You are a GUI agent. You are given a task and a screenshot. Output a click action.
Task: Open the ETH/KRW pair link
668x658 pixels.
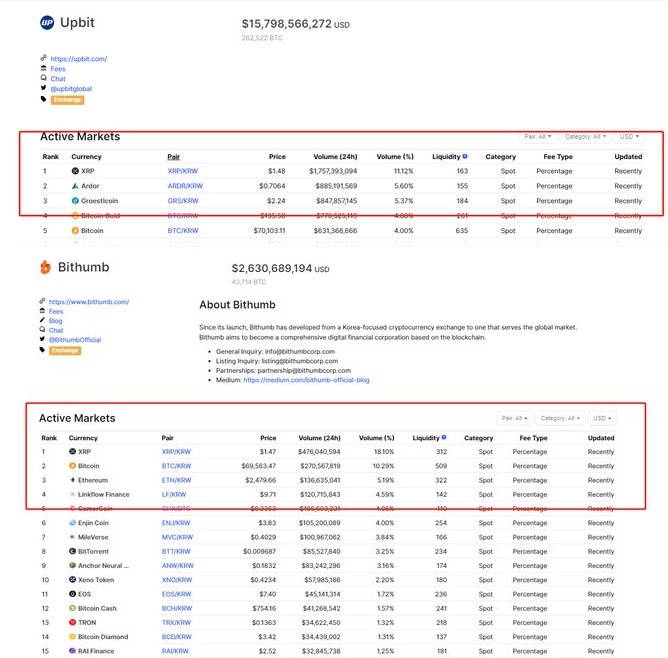pos(176,480)
